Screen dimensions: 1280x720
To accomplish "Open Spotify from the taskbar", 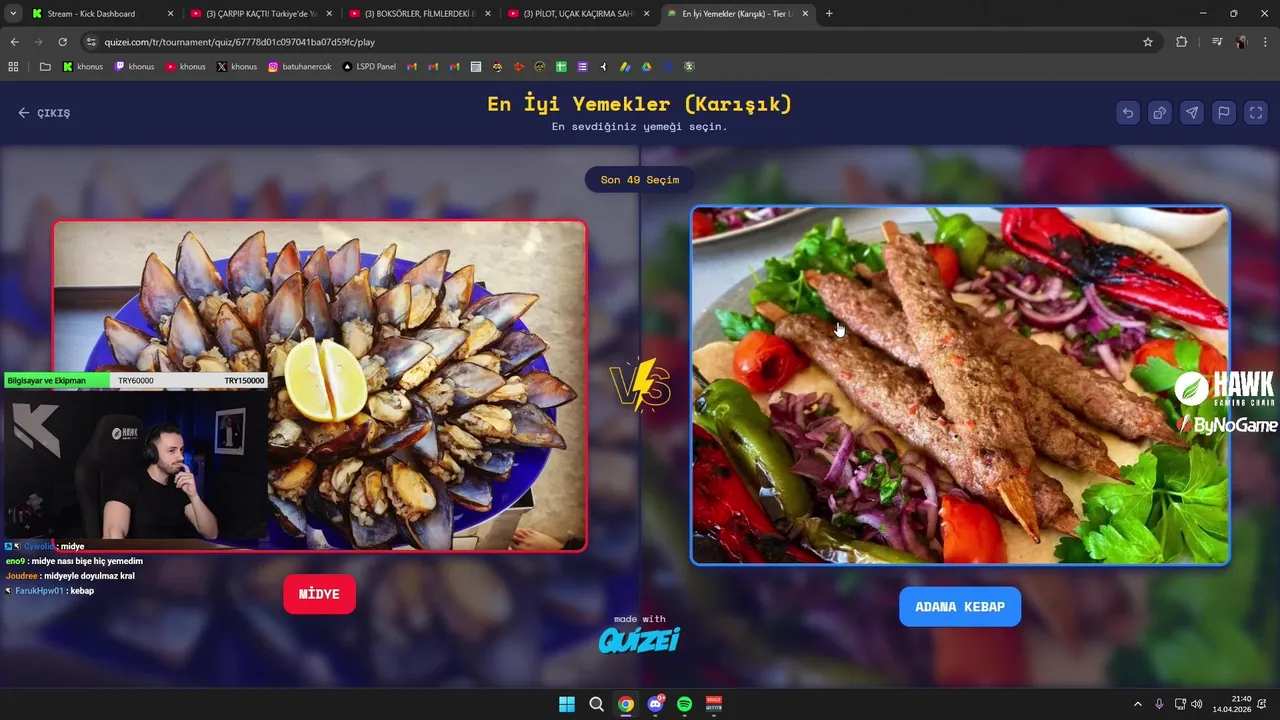I will click(x=684, y=704).
